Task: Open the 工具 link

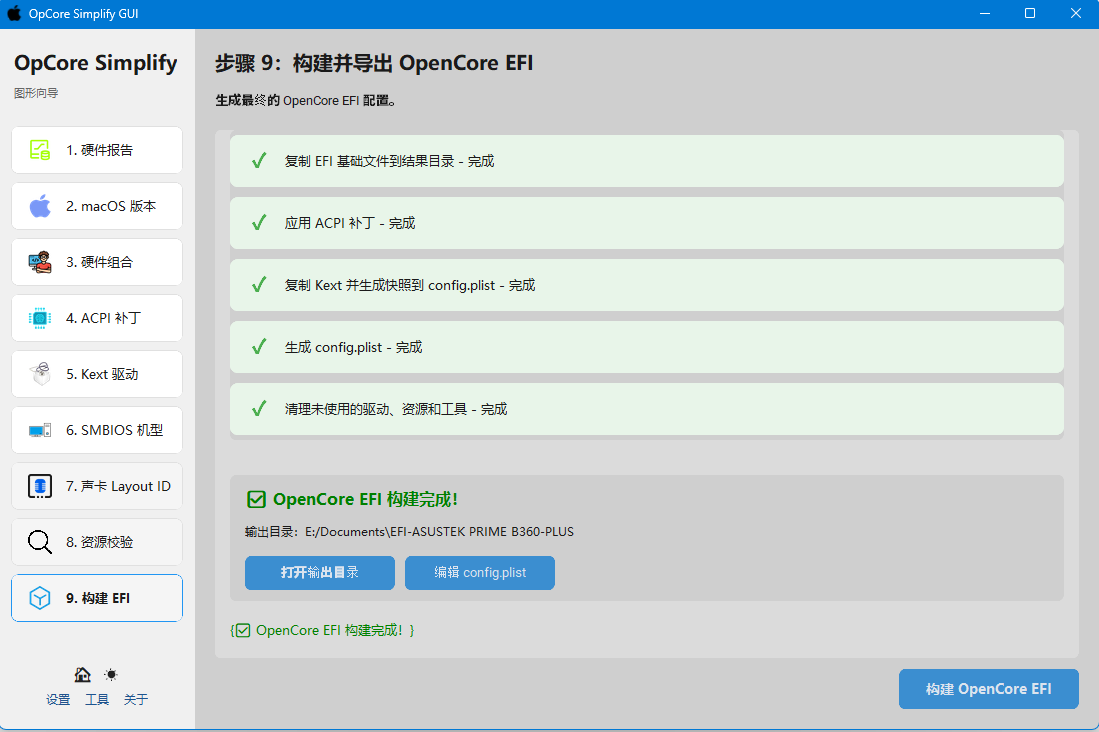Action: pos(97,700)
